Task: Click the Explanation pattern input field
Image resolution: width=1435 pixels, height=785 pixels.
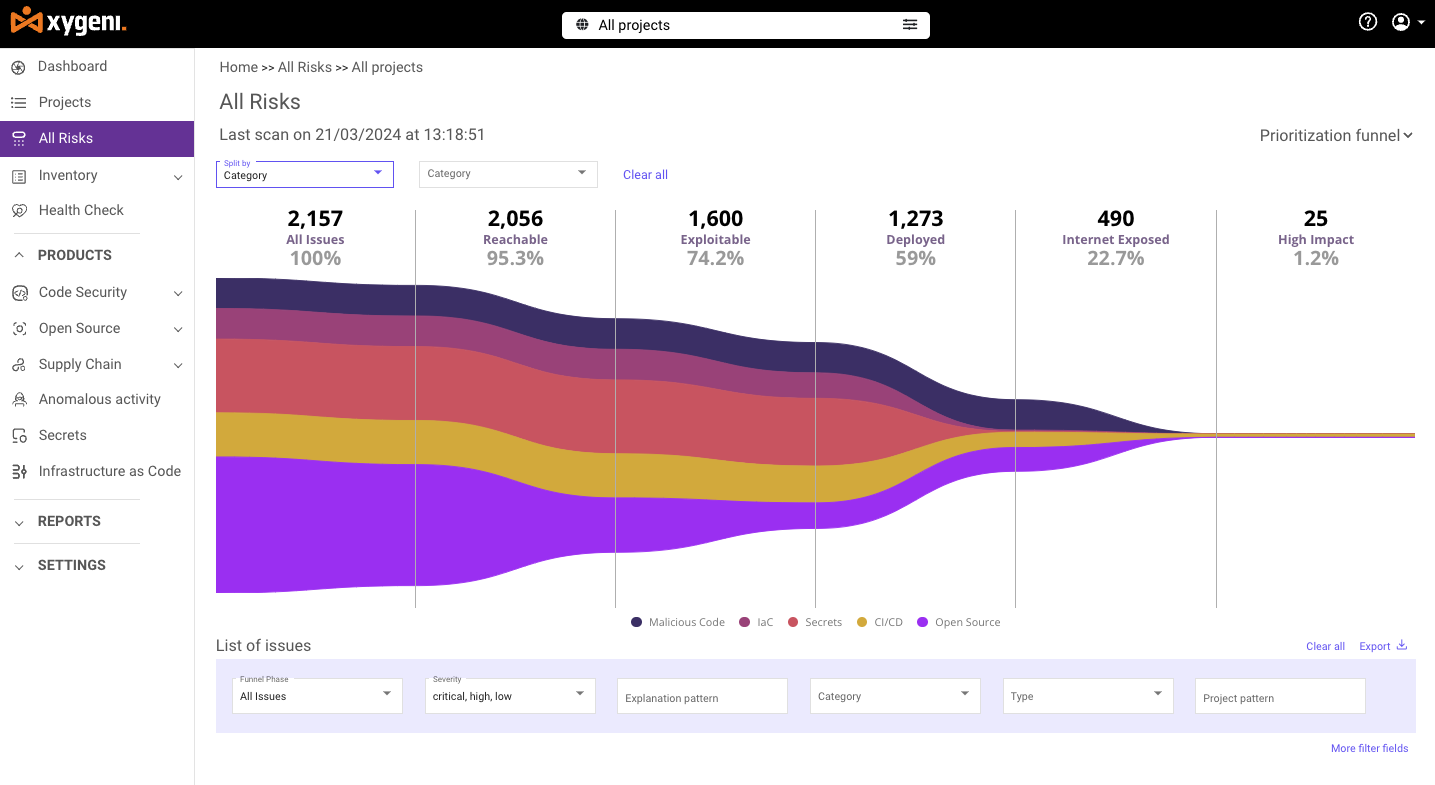Action: pos(702,697)
